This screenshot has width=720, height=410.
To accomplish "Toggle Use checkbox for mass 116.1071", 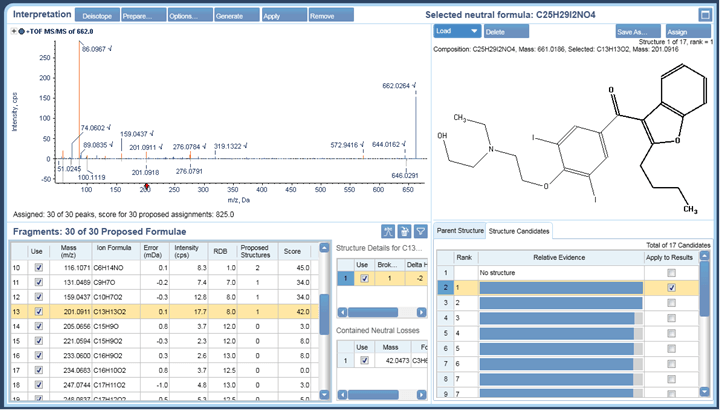I will pyautogui.click(x=39, y=267).
